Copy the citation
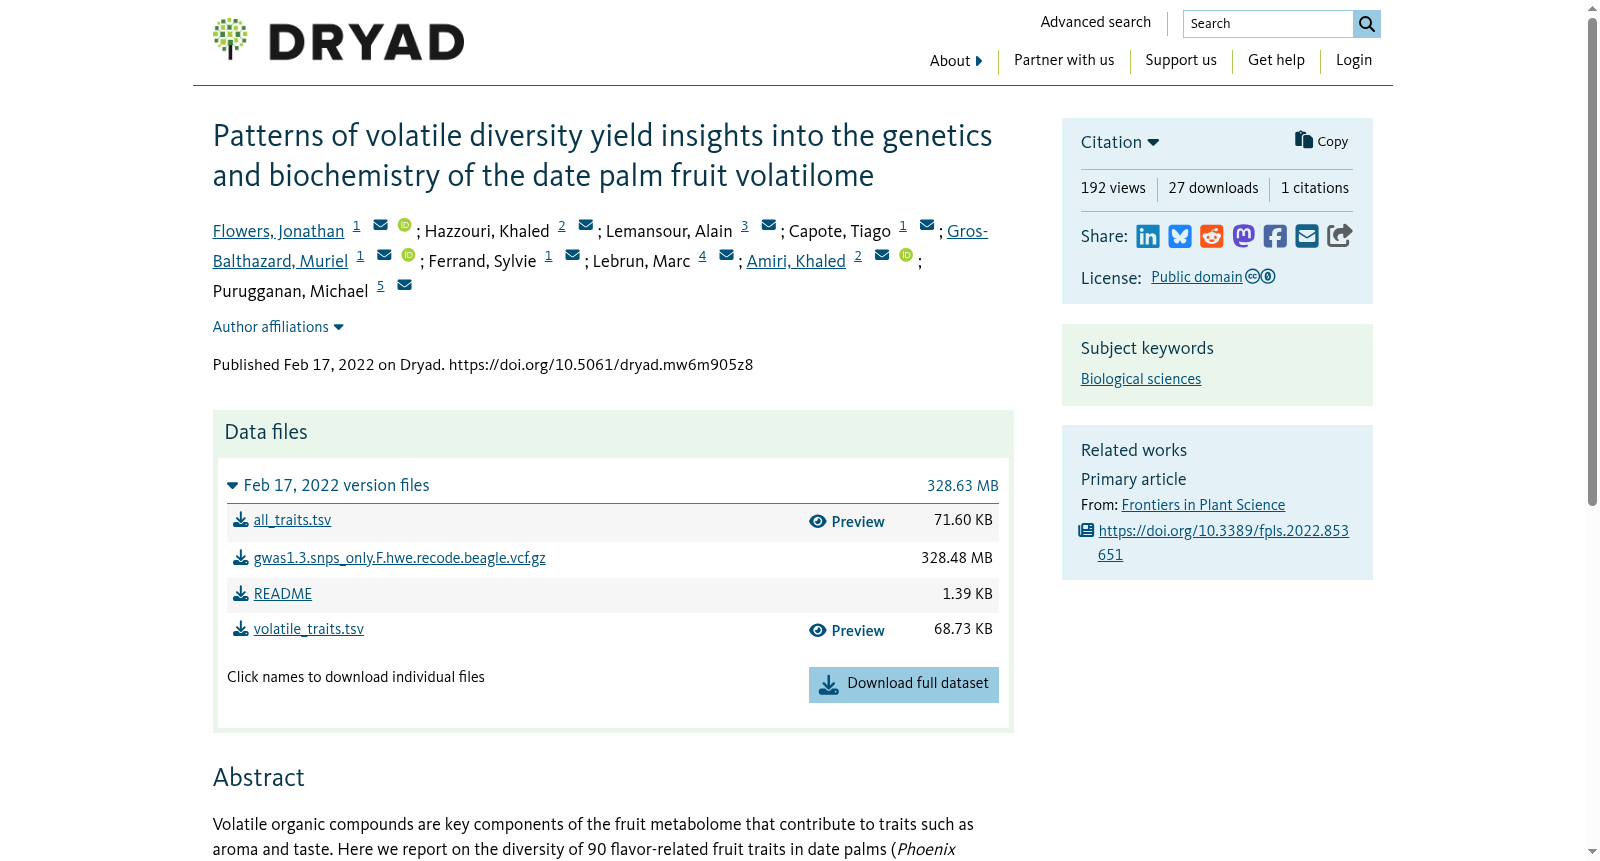Image resolution: width=1600 pixels, height=861 pixels. [x=1321, y=141]
